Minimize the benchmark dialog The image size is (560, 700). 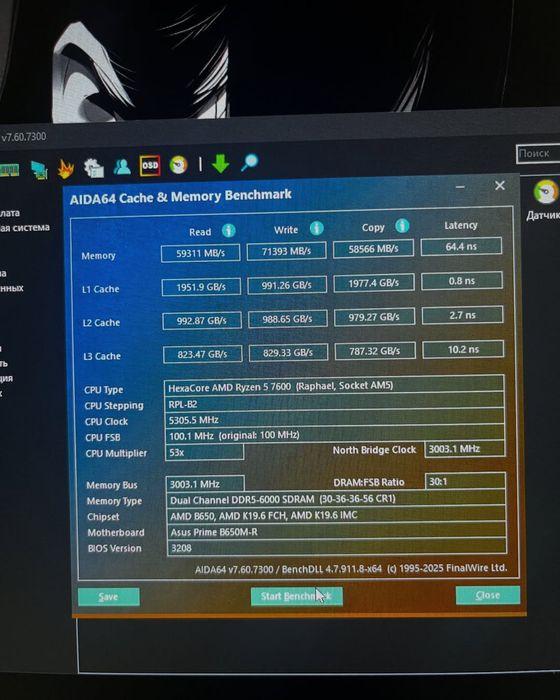click(x=460, y=187)
